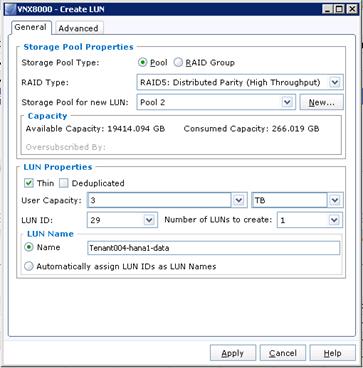The height and width of the screenshot is (368, 363).
Task: Switch to the General tab
Action: point(31,27)
